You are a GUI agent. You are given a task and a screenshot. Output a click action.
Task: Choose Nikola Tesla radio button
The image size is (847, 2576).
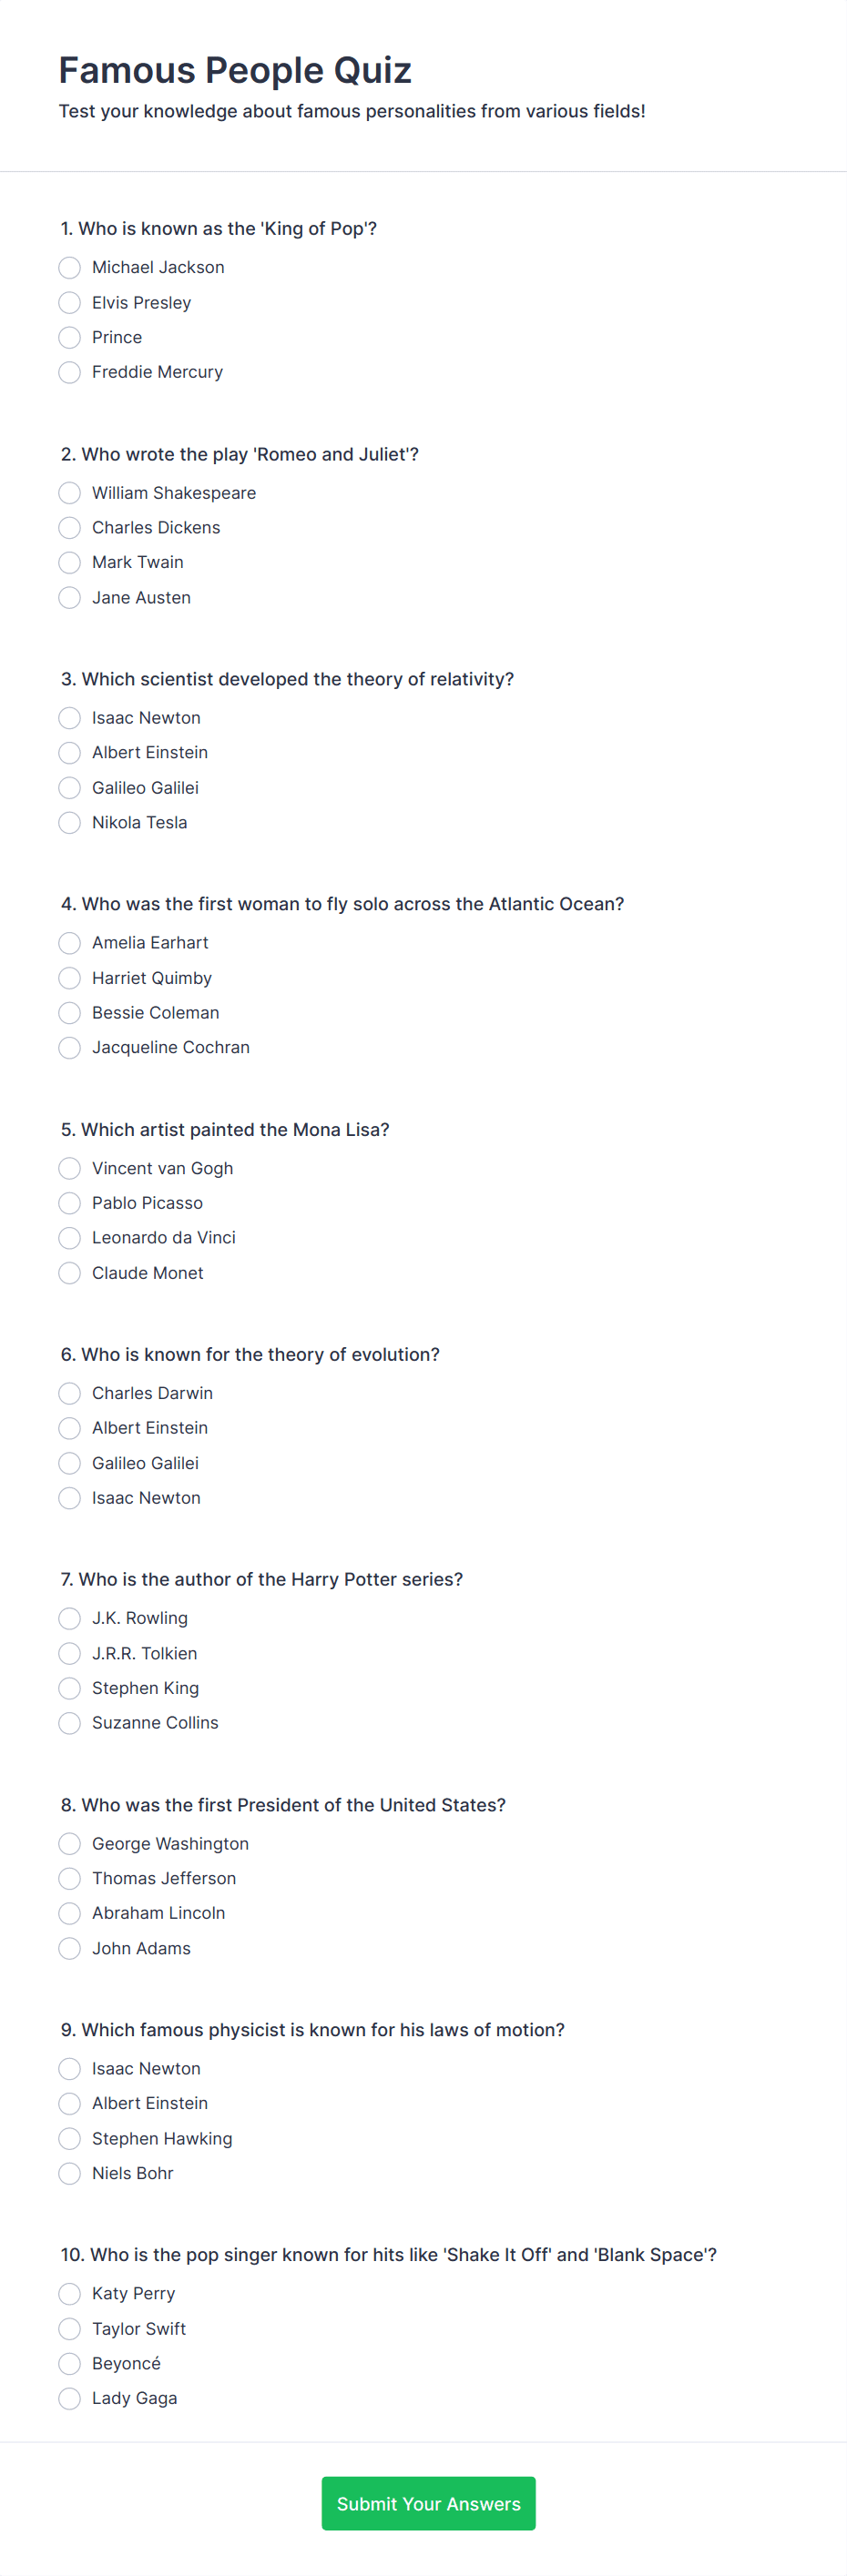(69, 822)
